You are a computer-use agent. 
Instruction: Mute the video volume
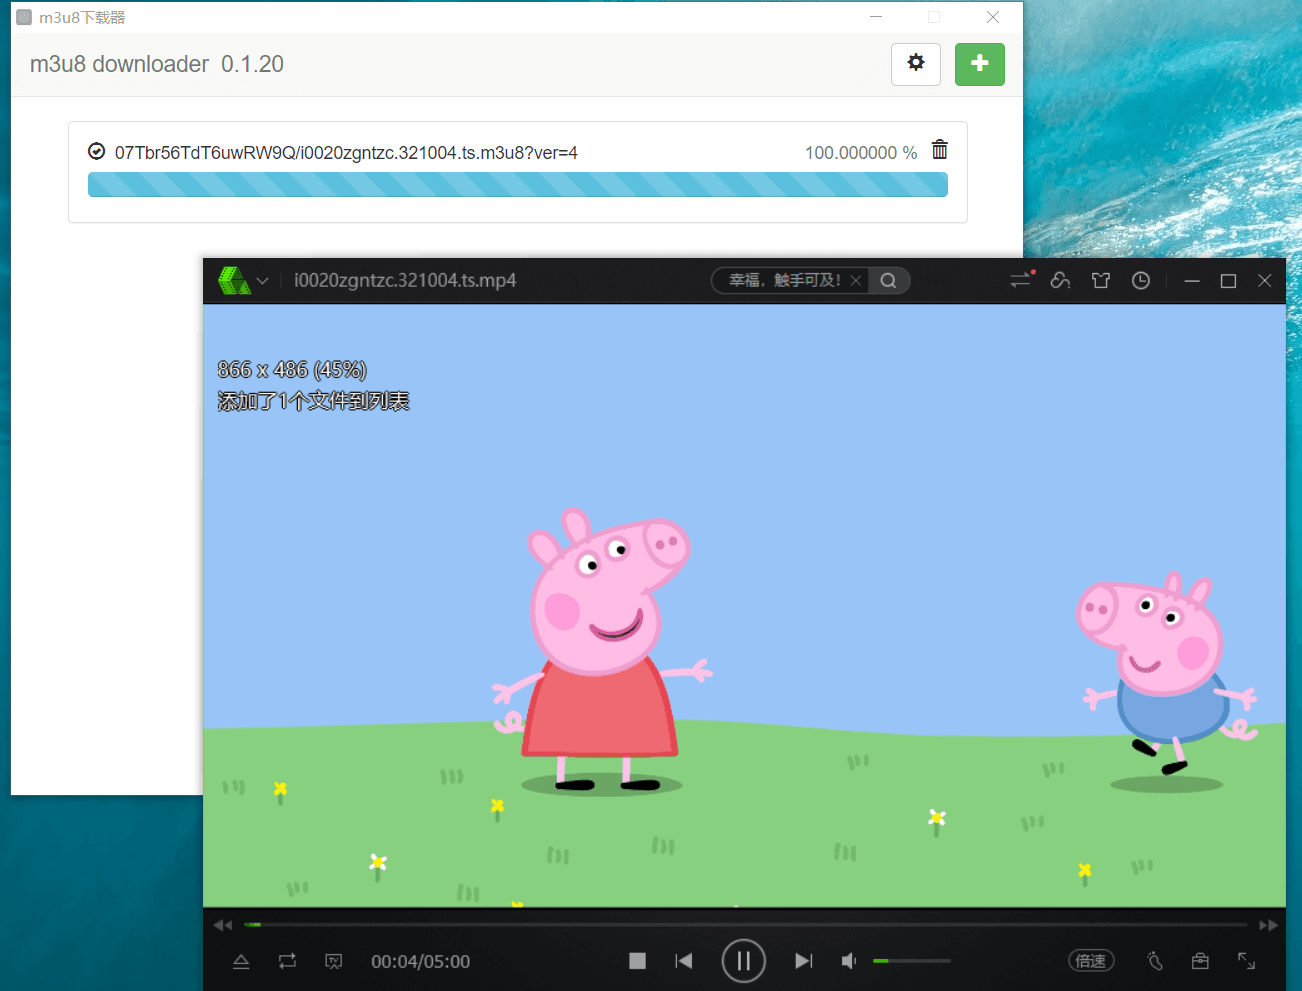tap(848, 961)
